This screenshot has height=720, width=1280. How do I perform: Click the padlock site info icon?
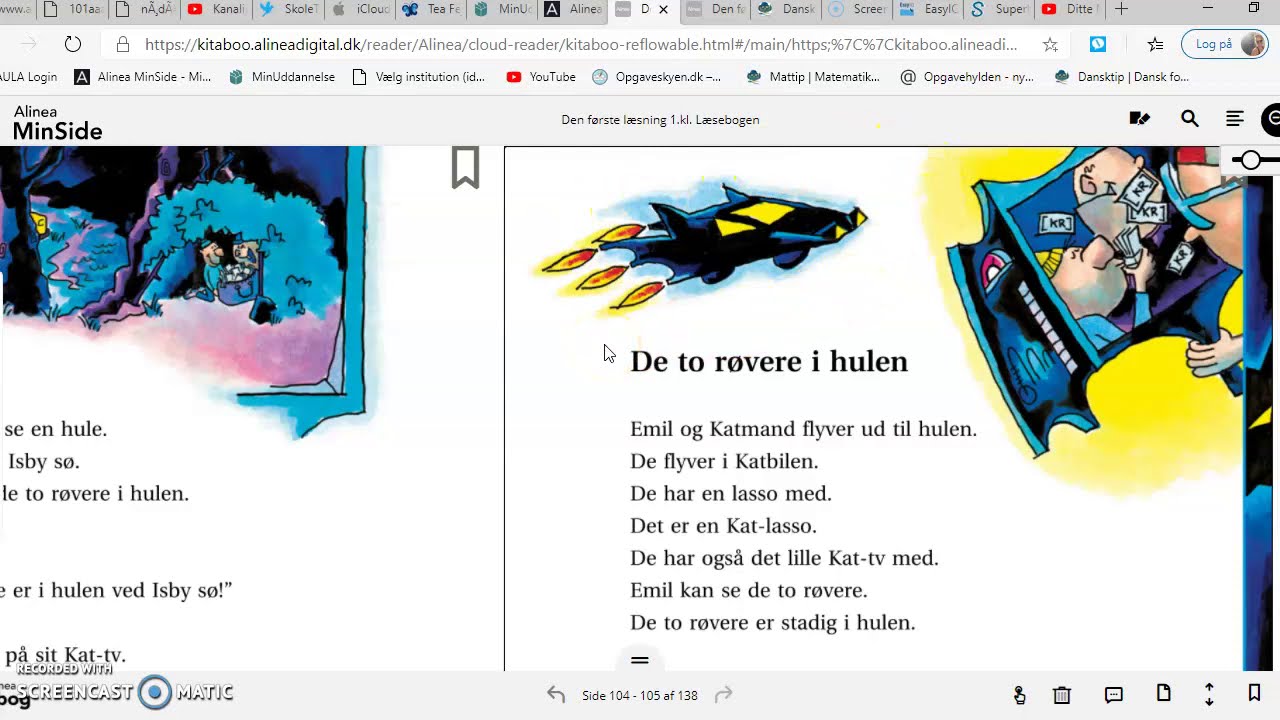(x=123, y=44)
